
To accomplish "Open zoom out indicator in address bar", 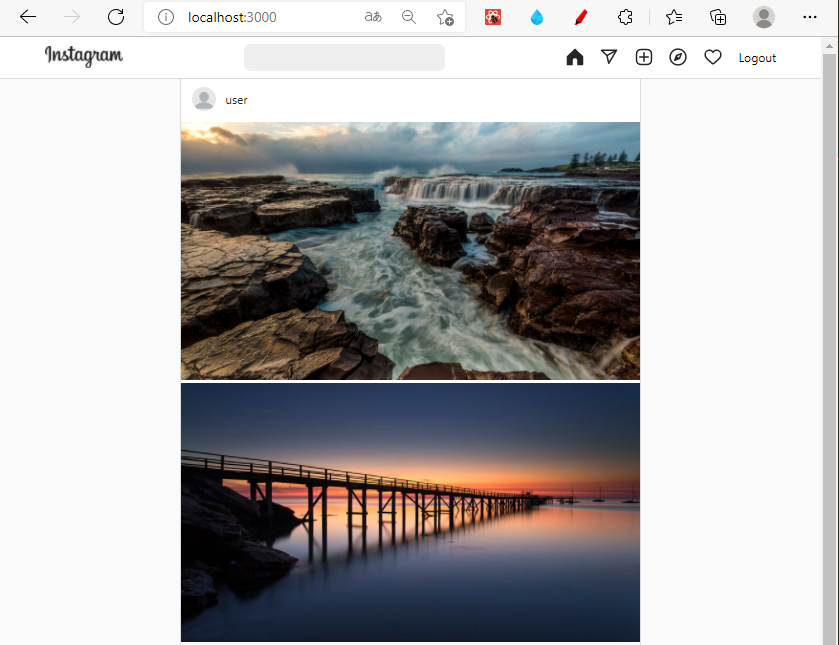I will click(x=409, y=17).
